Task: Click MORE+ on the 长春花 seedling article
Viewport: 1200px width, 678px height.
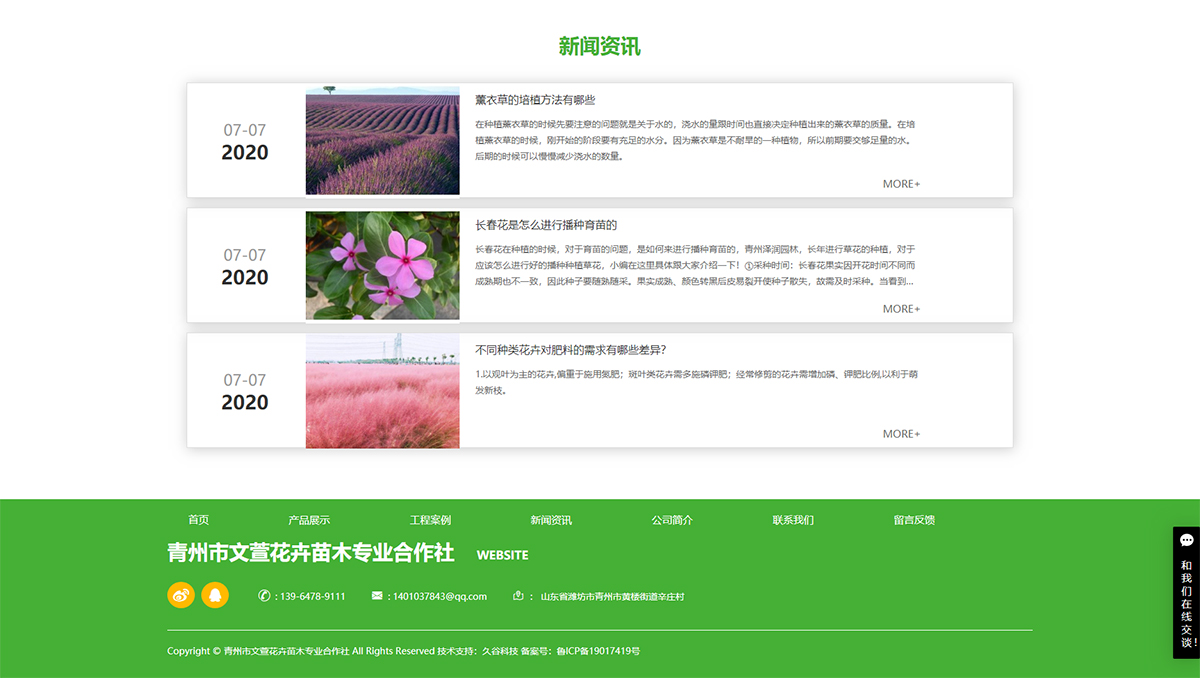Action: pyautogui.click(x=901, y=309)
